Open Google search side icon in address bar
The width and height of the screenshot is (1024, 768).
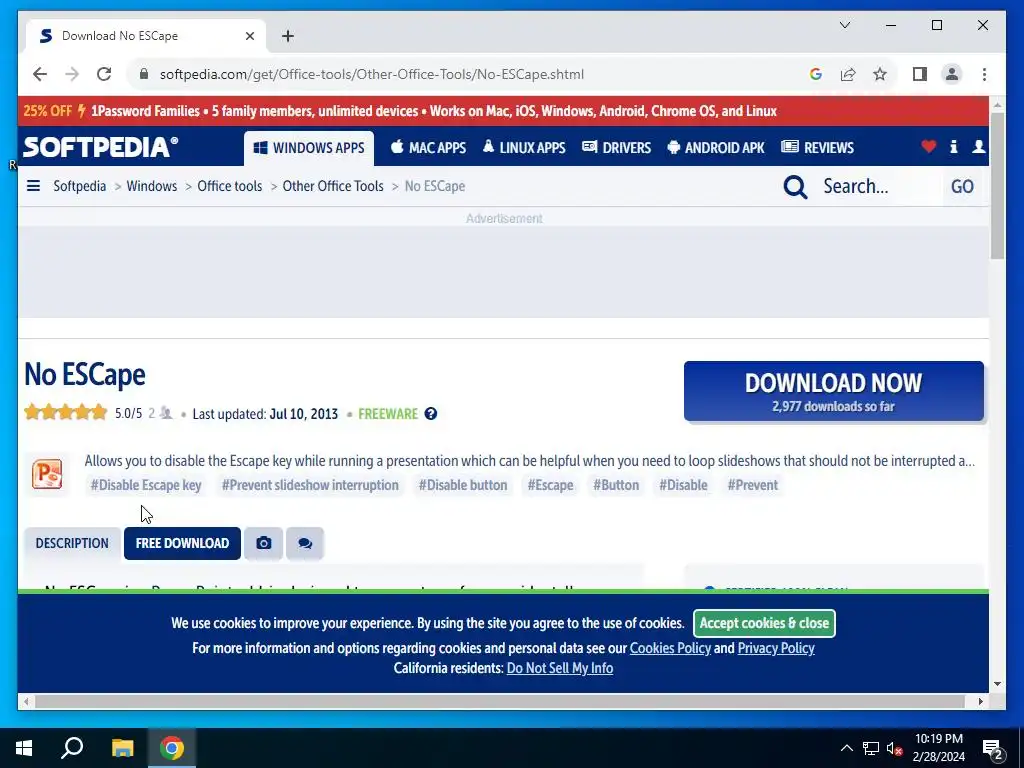(816, 74)
